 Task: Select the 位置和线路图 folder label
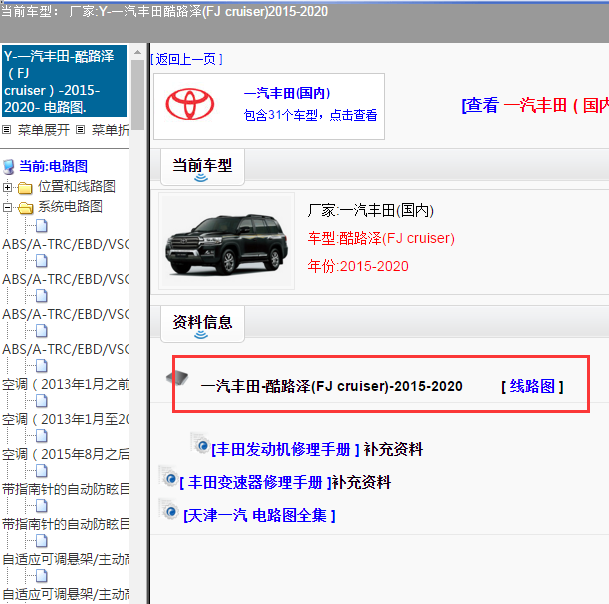tap(77, 186)
